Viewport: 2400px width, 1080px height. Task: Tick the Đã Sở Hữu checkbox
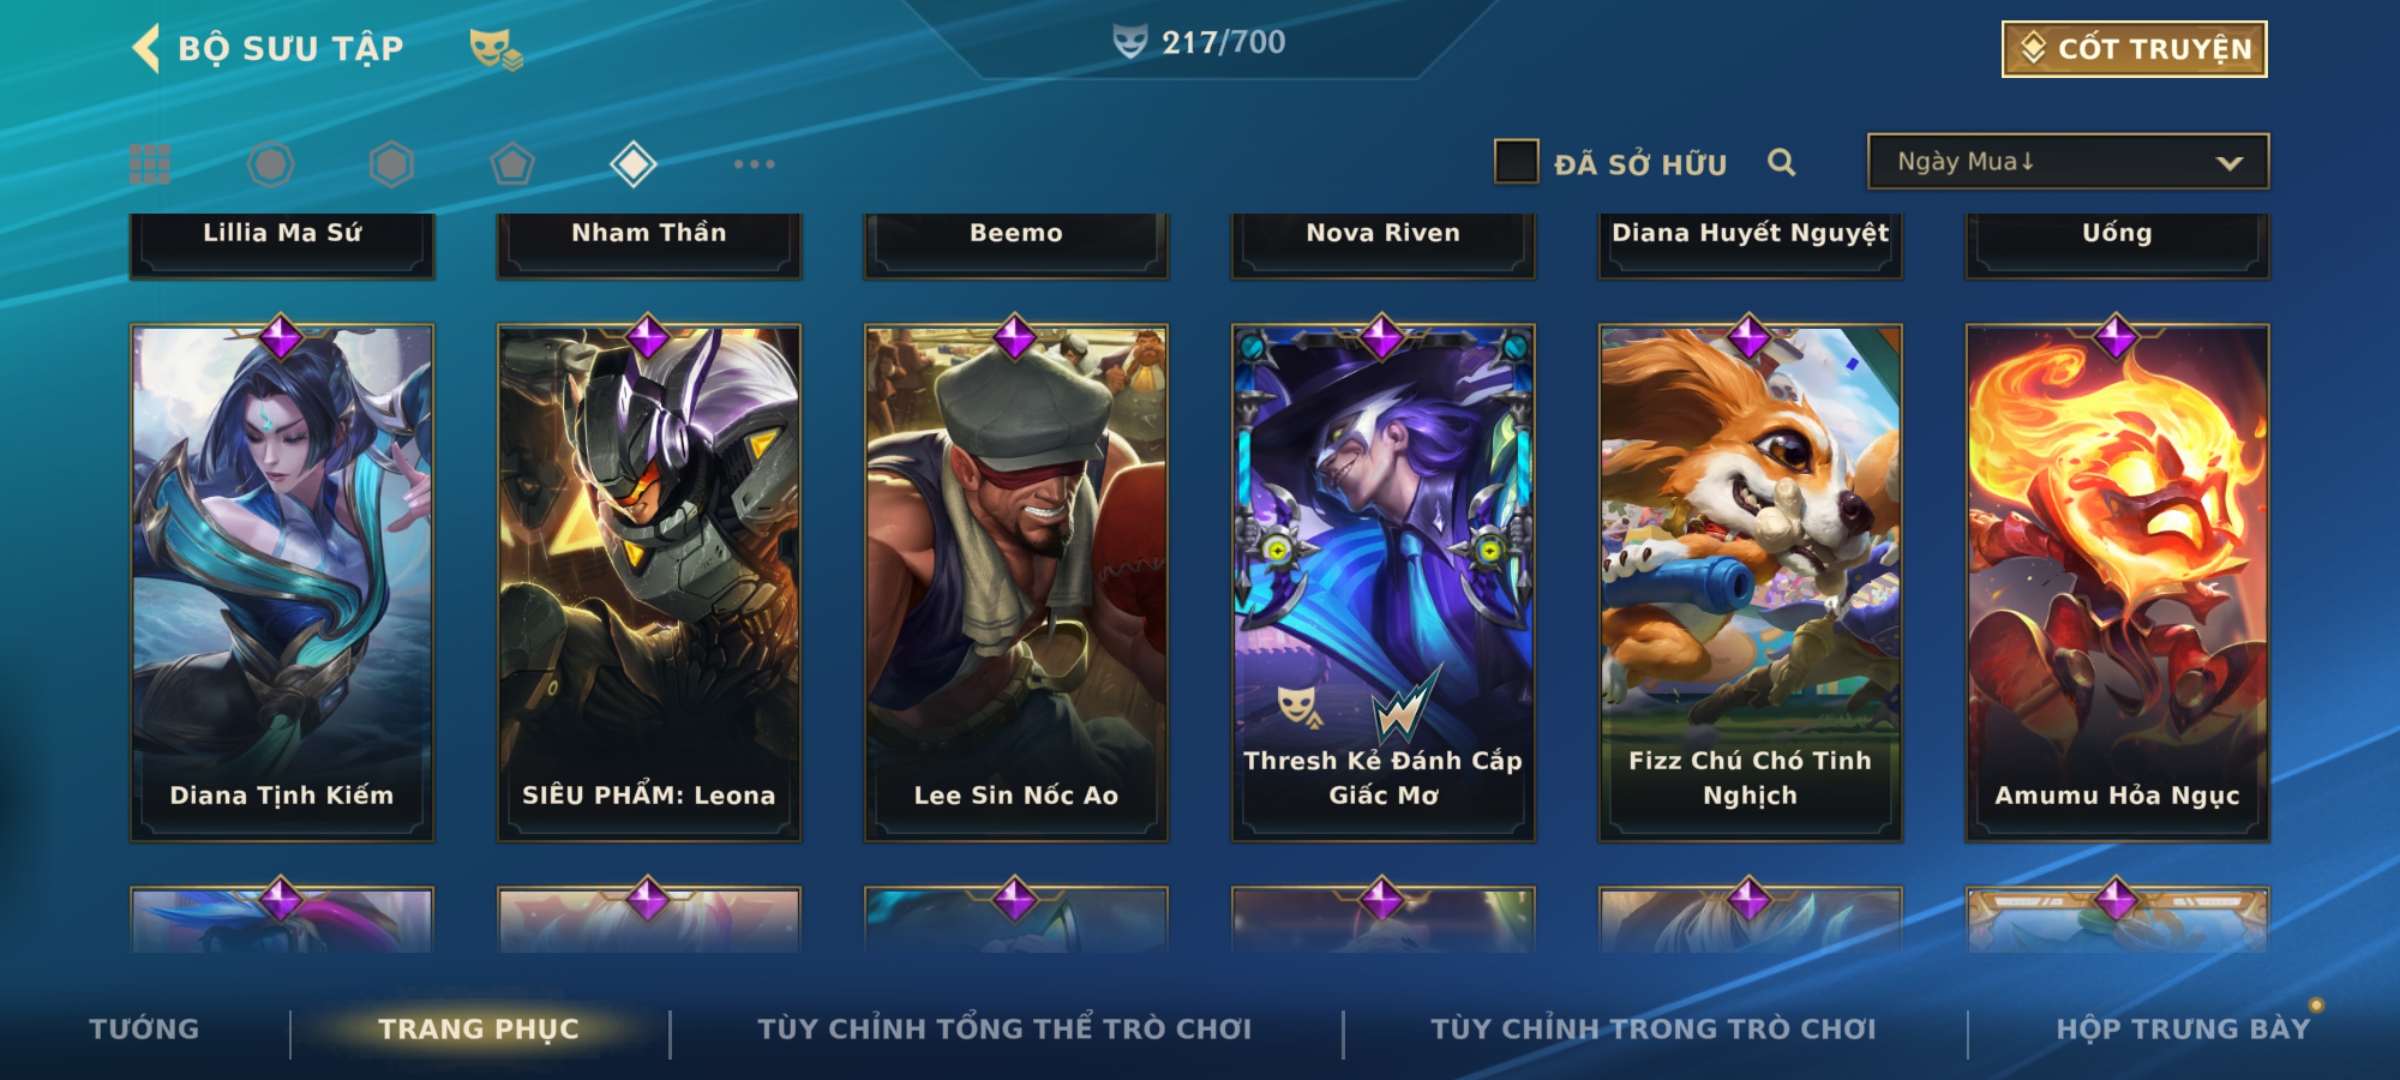tap(1516, 161)
